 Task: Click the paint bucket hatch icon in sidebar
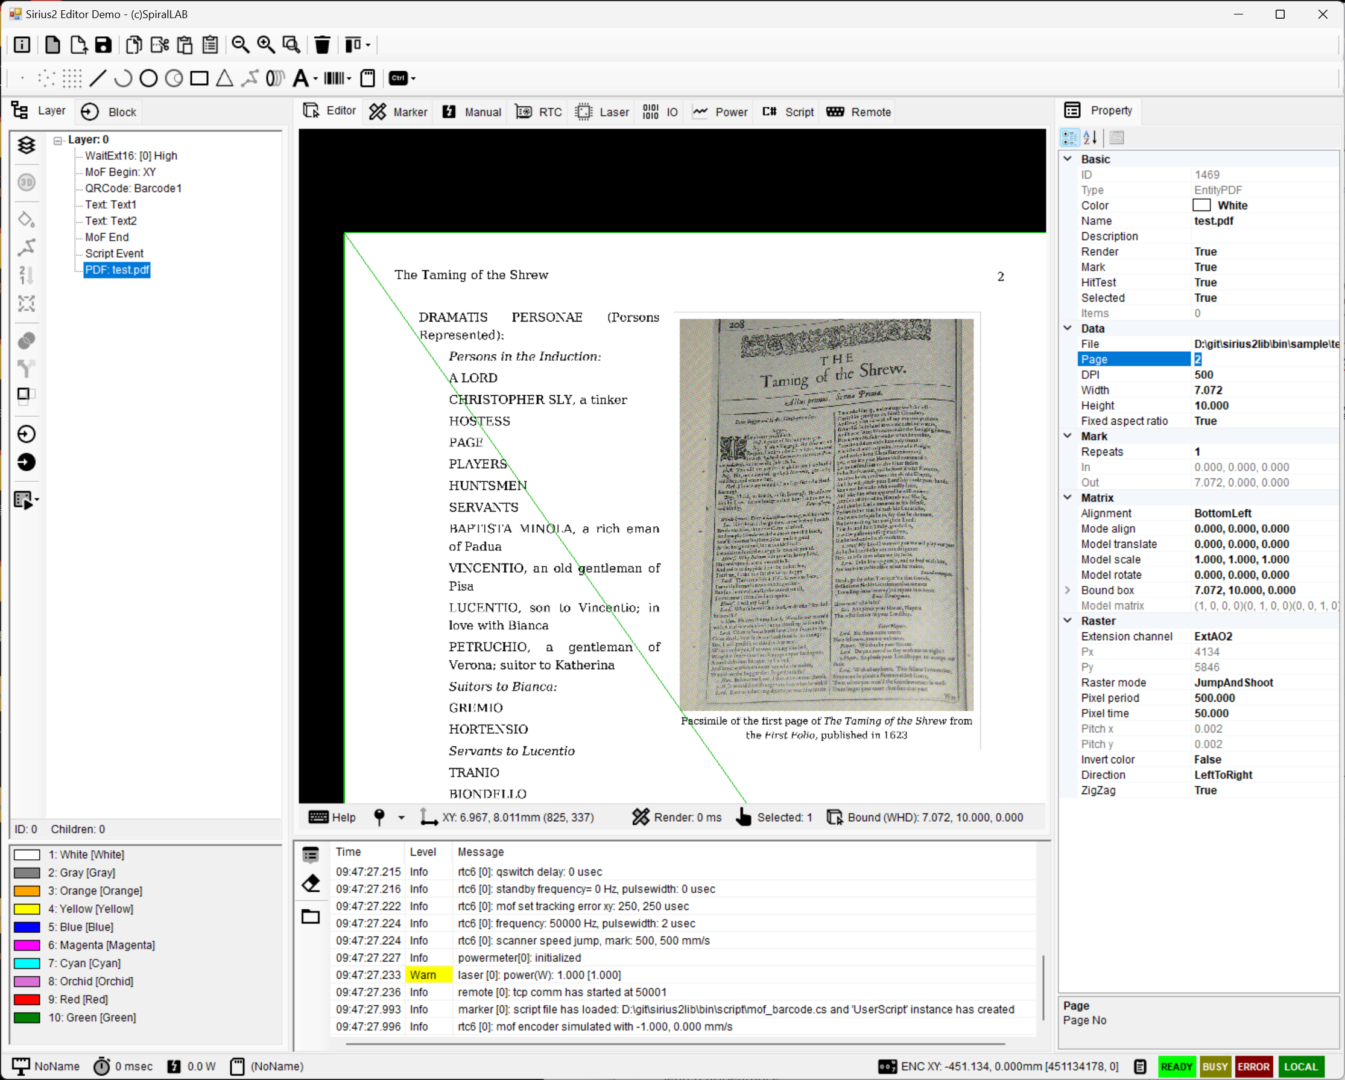point(27,220)
